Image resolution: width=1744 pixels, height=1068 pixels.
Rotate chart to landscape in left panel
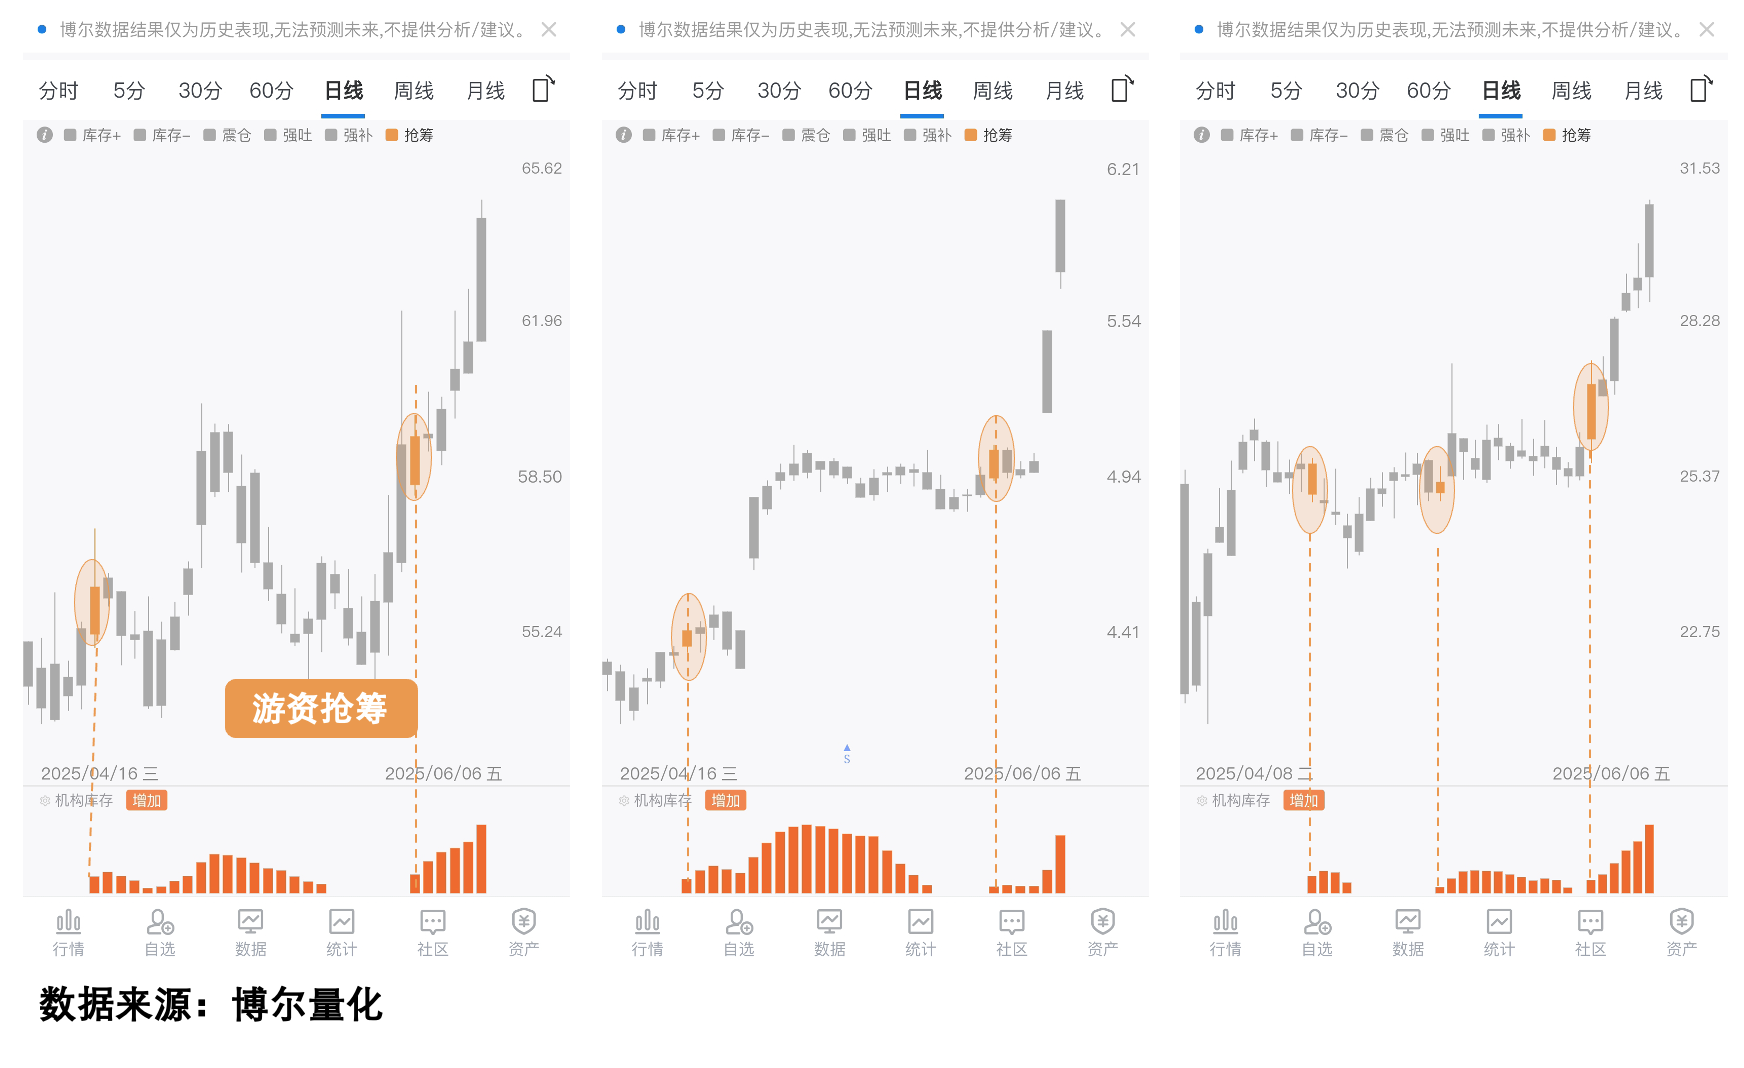543,89
